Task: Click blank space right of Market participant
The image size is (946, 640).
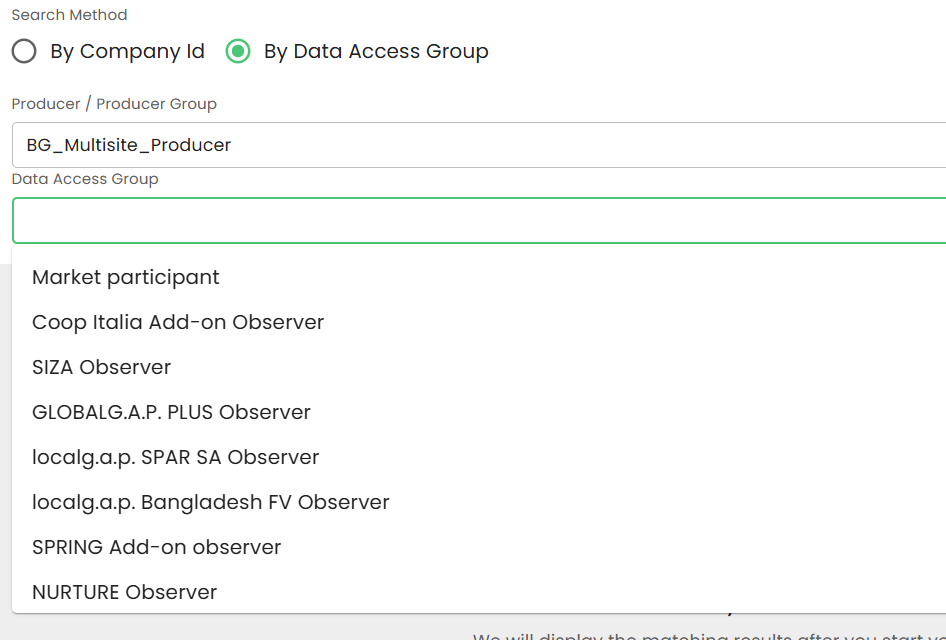Action: (x=600, y=277)
